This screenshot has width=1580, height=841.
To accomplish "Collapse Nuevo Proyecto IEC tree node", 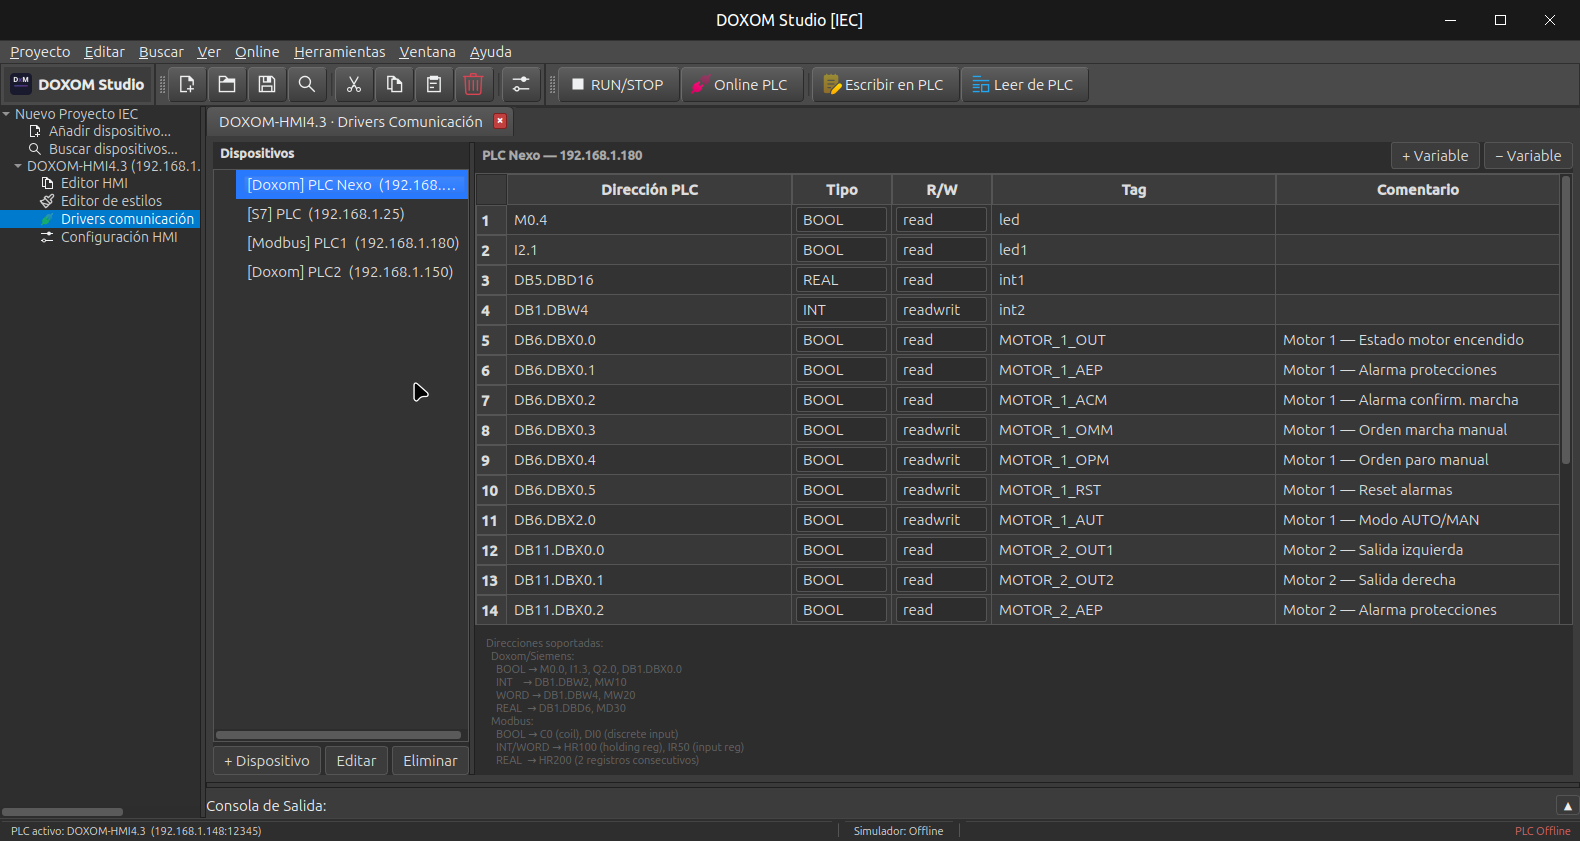I will point(6,114).
